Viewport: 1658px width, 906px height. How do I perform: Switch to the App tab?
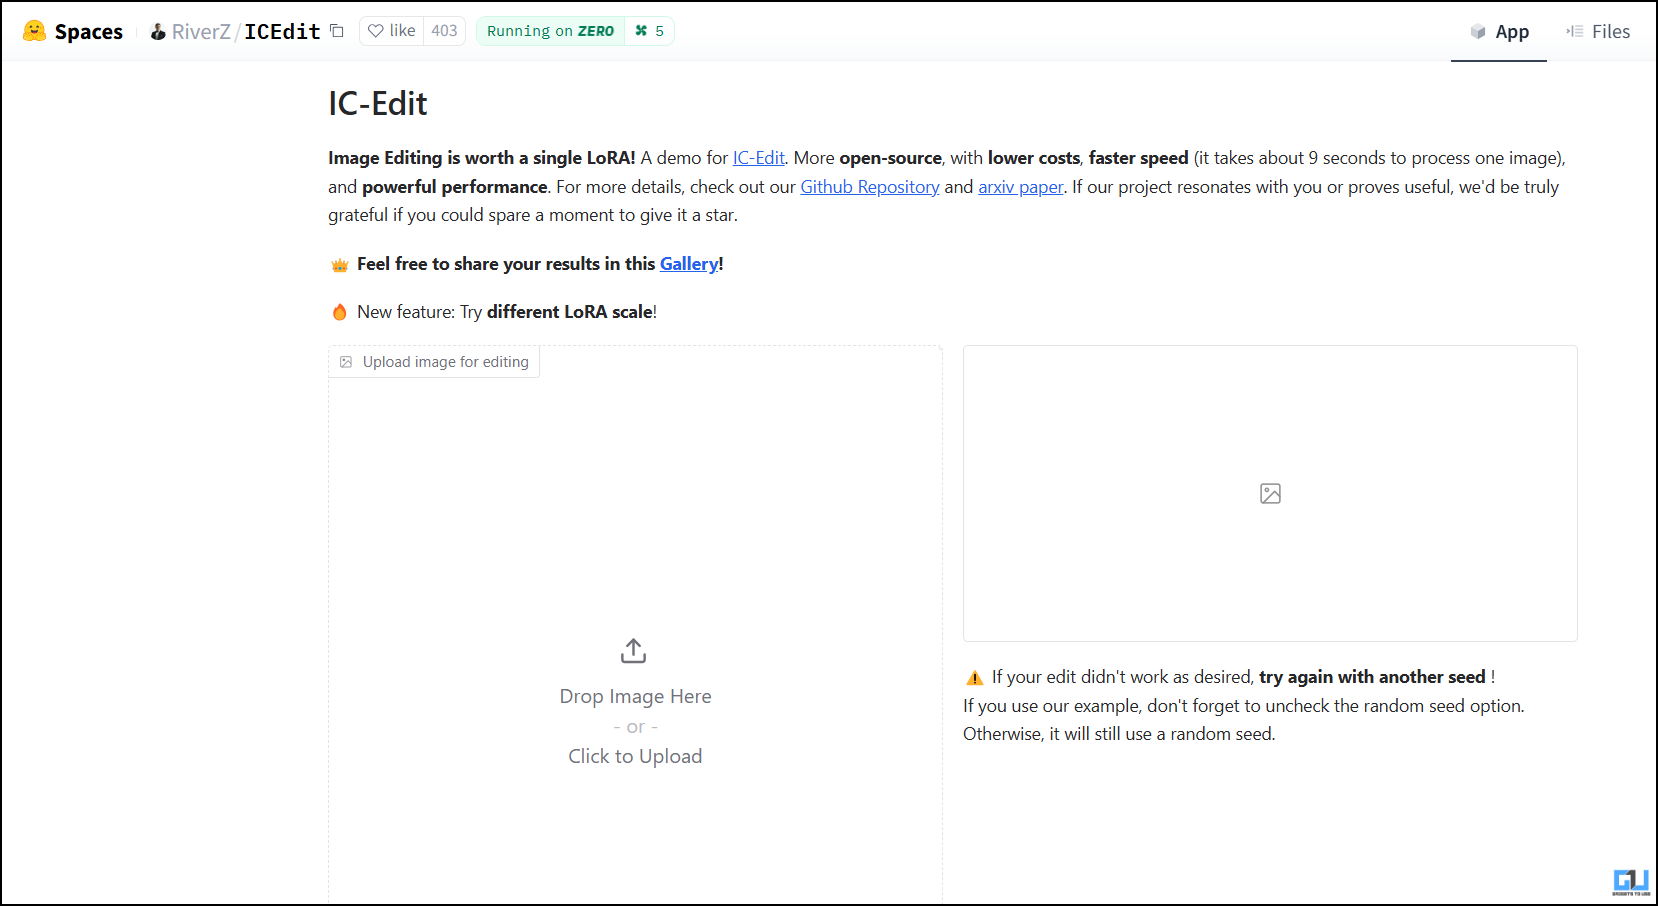coord(1499,32)
